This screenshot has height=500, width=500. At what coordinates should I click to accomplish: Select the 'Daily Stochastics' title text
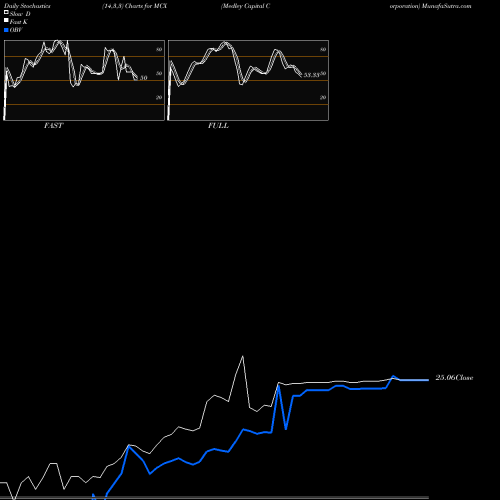tap(27, 6)
